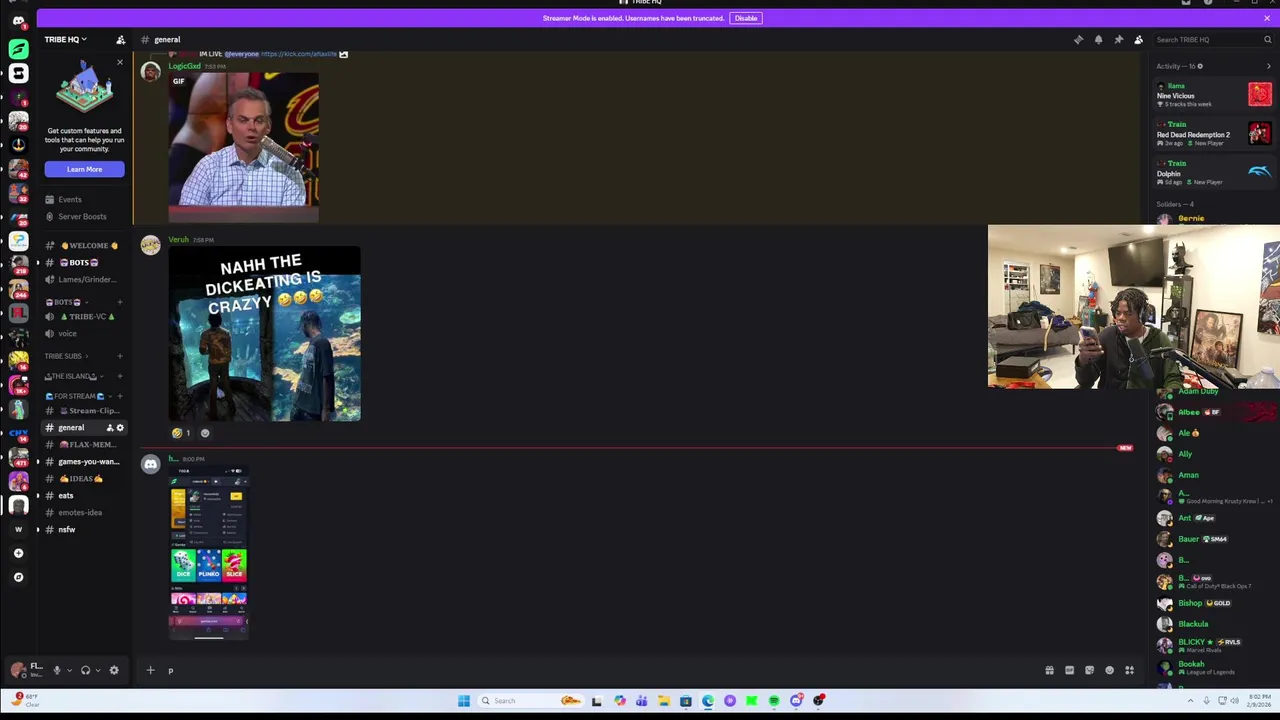Open the nsfw channel

click(x=84, y=529)
